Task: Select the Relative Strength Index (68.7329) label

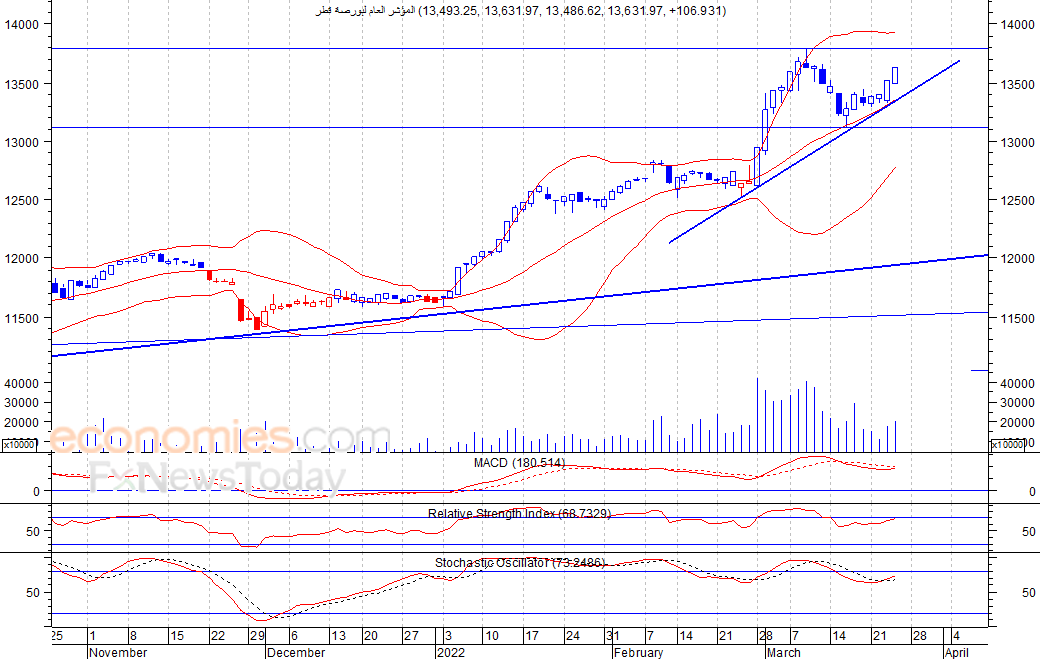Action: pyautogui.click(x=519, y=514)
